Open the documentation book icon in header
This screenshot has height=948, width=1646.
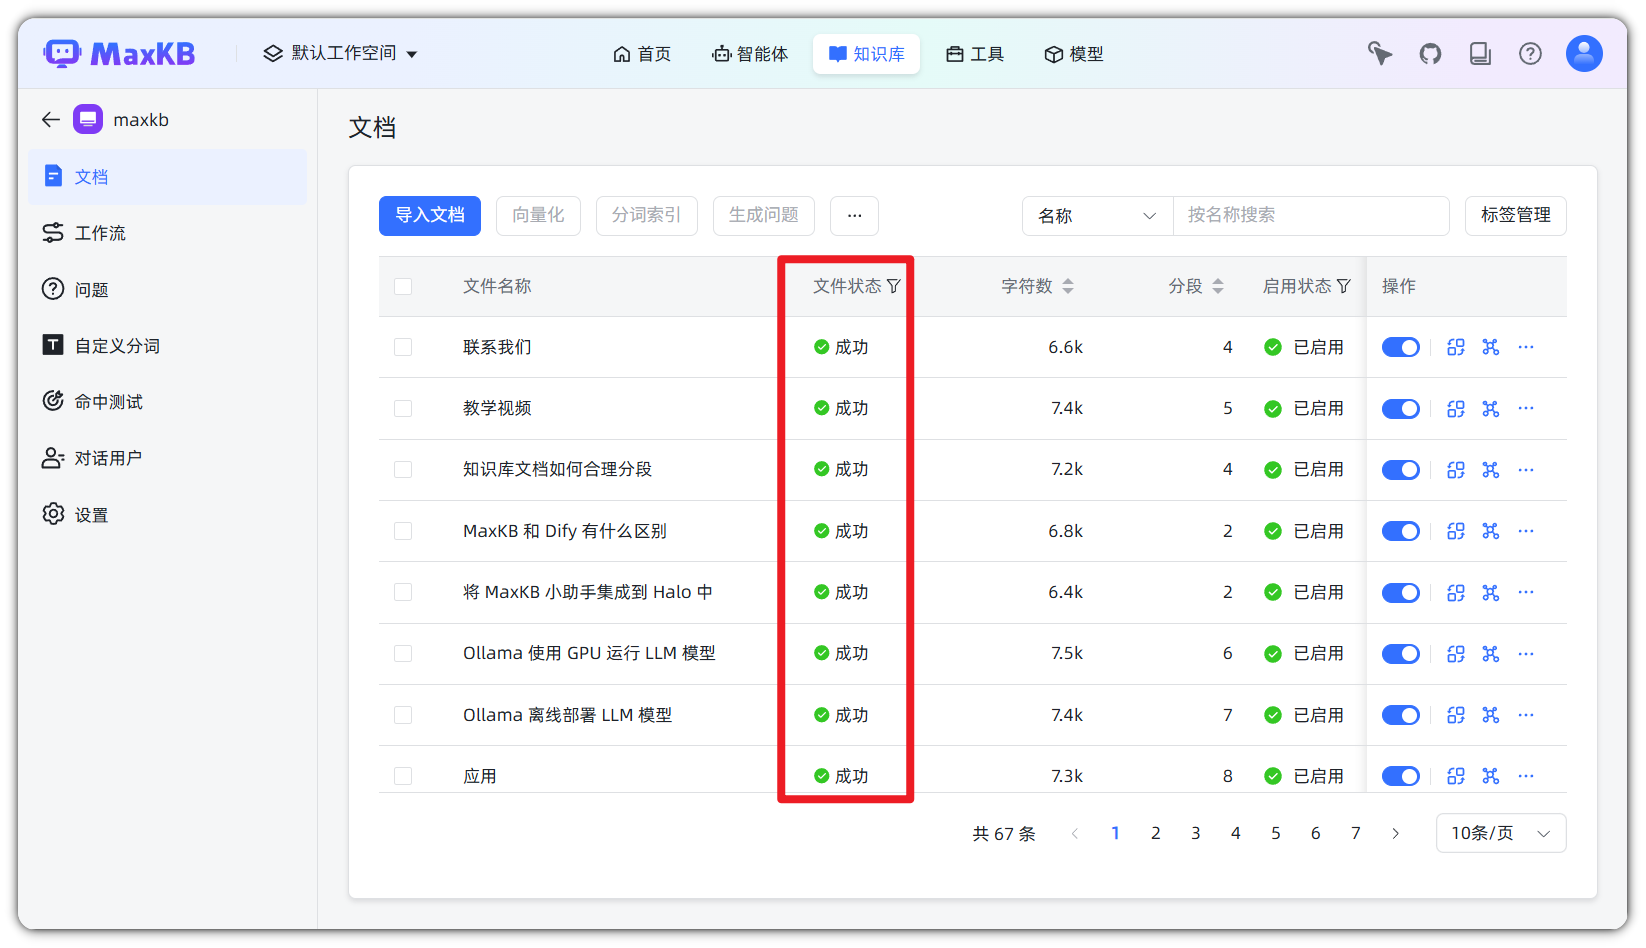click(x=1480, y=54)
